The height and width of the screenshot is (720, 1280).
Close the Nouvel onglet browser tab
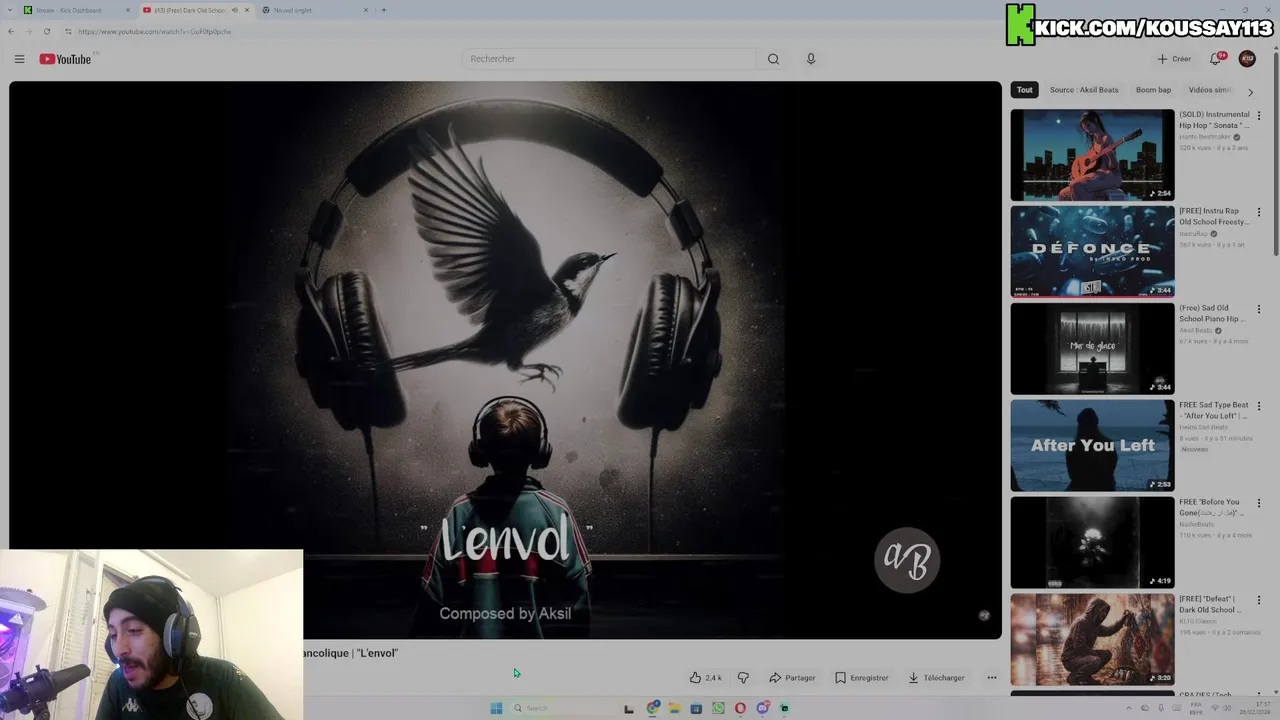(365, 10)
